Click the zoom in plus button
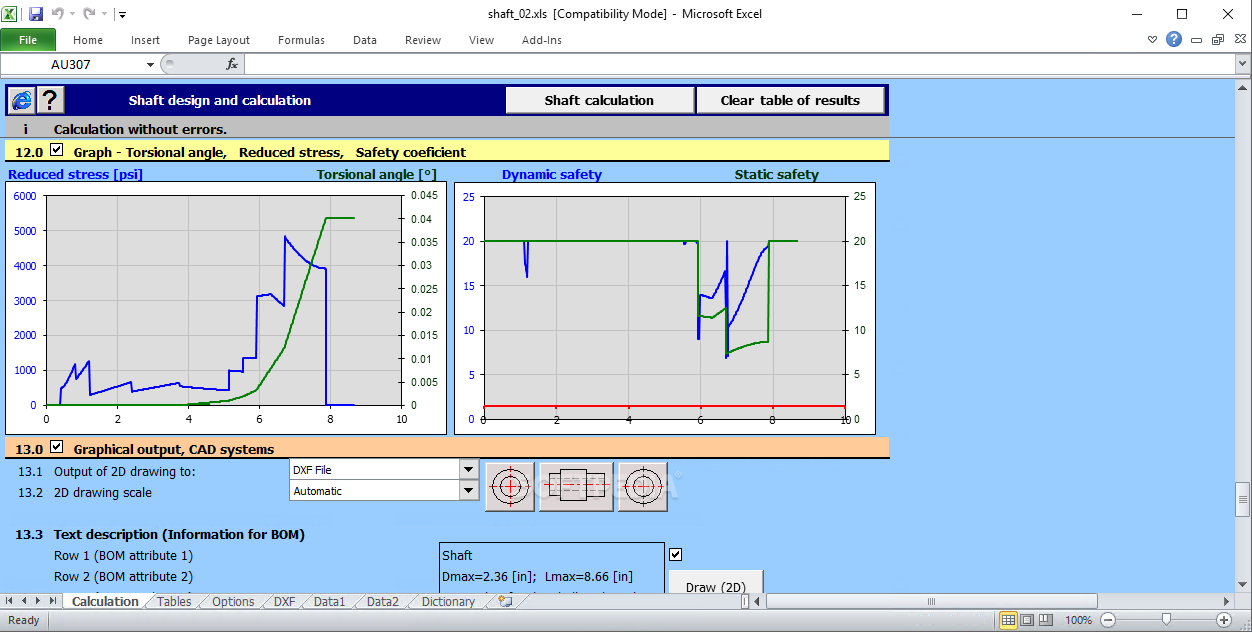1252x632 pixels. 1224,620
